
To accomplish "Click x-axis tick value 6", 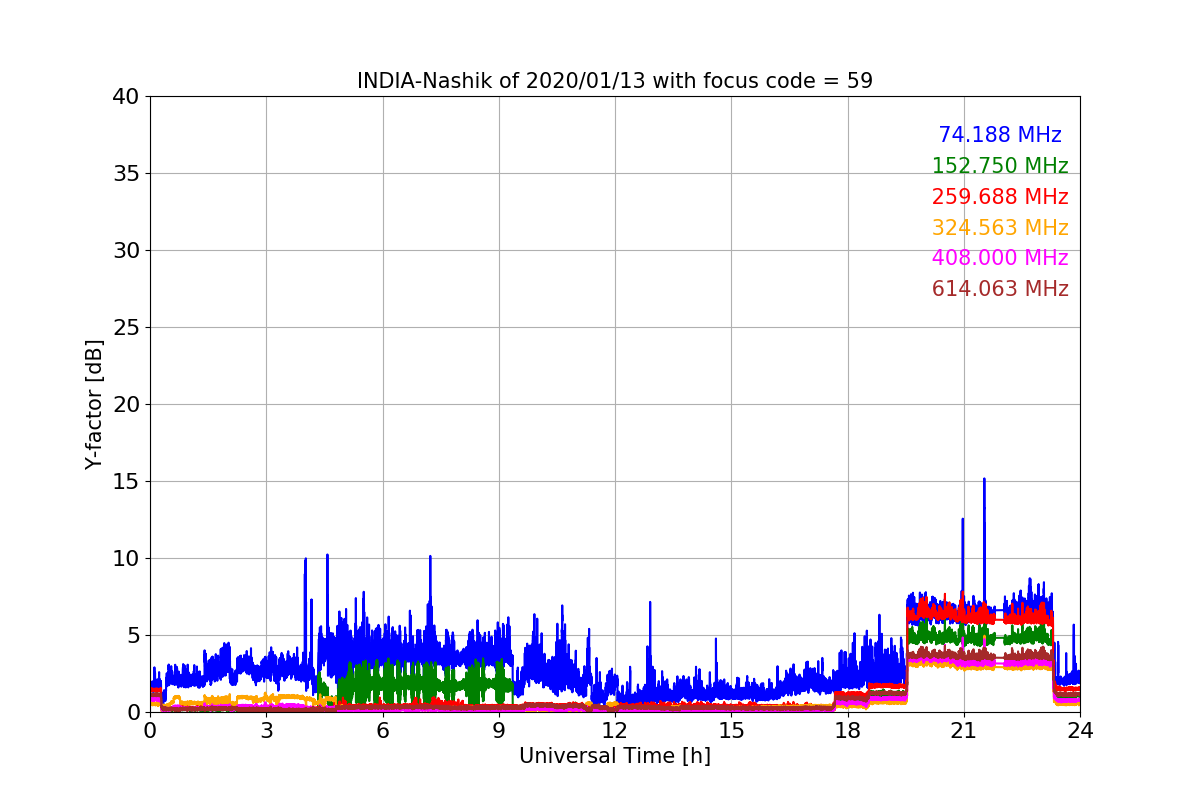I will [x=383, y=731].
